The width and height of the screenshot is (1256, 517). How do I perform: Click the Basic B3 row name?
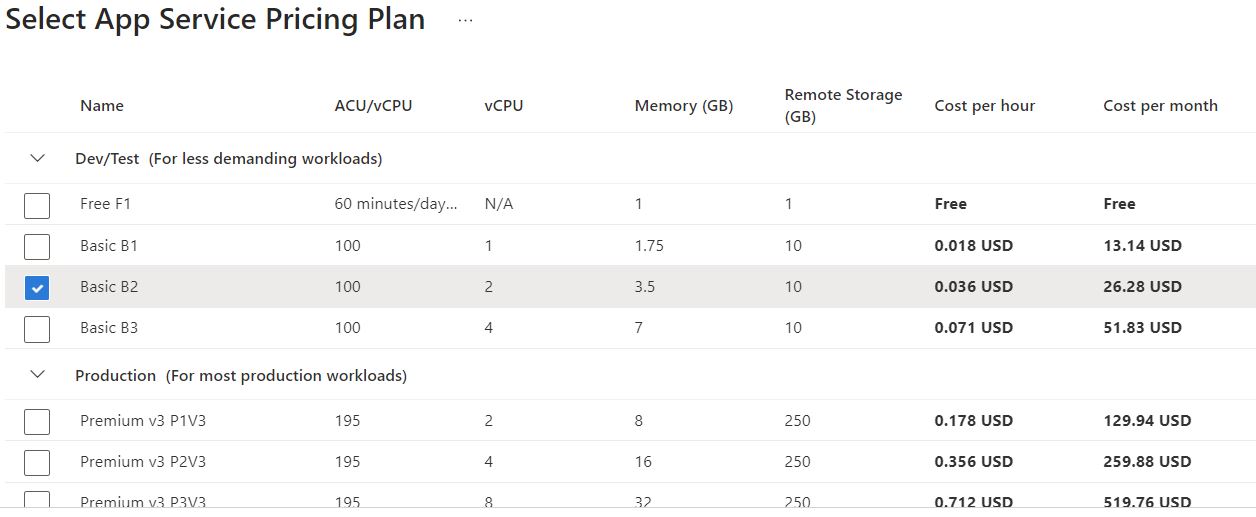[109, 327]
